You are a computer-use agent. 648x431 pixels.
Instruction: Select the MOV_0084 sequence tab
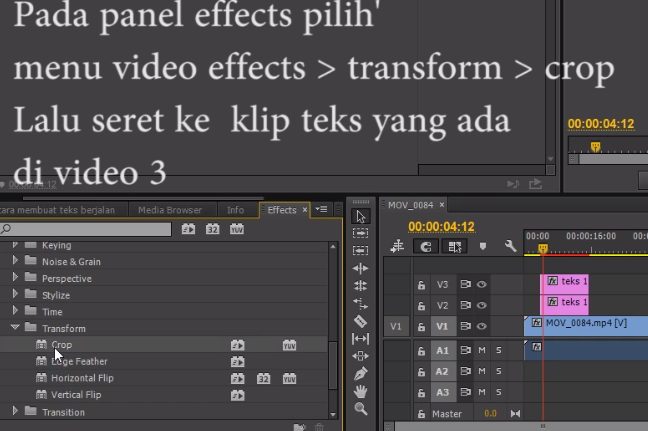pyautogui.click(x=410, y=205)
